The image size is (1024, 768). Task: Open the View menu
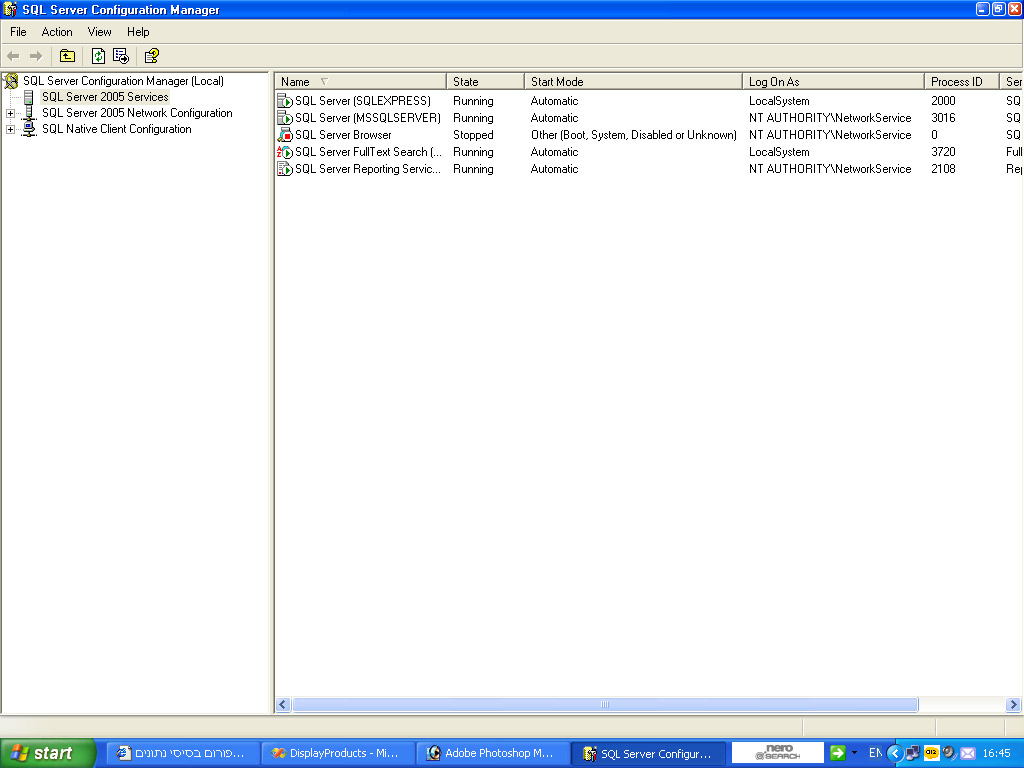tap(100, 32)
